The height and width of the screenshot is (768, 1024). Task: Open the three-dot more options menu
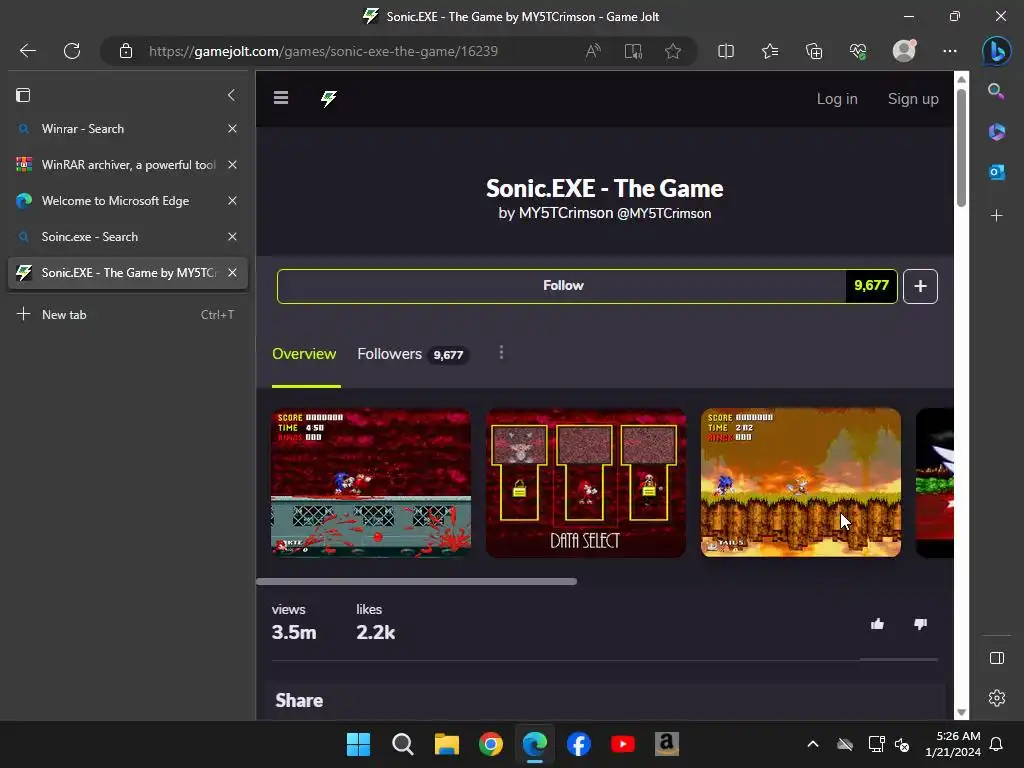(501, 353)
